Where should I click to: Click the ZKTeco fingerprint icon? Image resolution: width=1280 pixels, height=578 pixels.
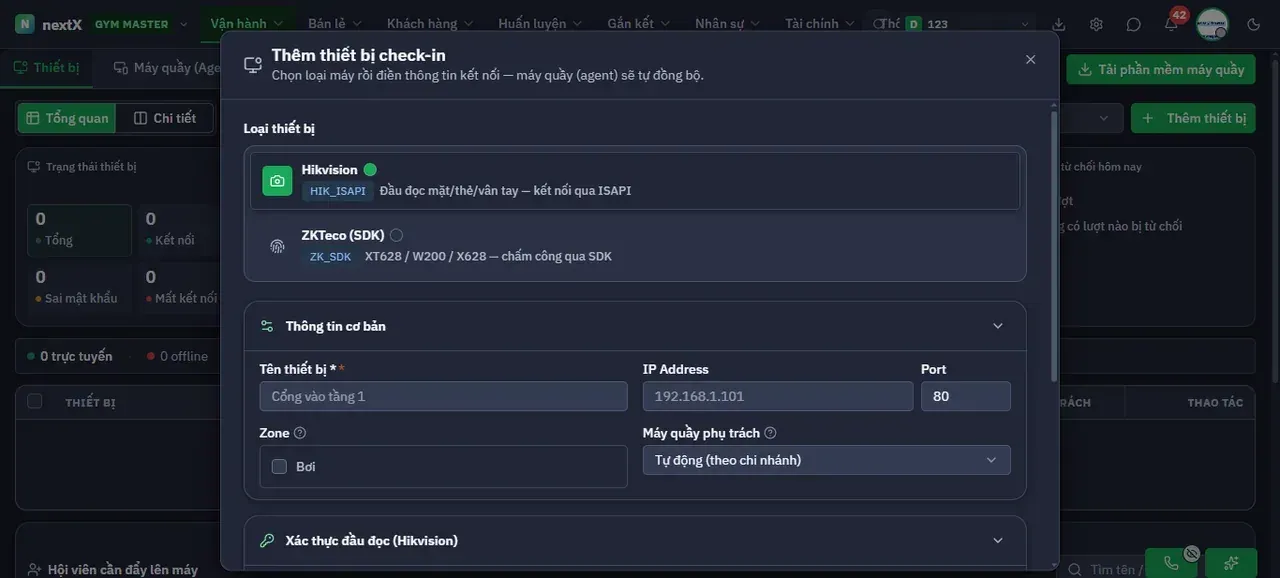[x=277, y=246]
